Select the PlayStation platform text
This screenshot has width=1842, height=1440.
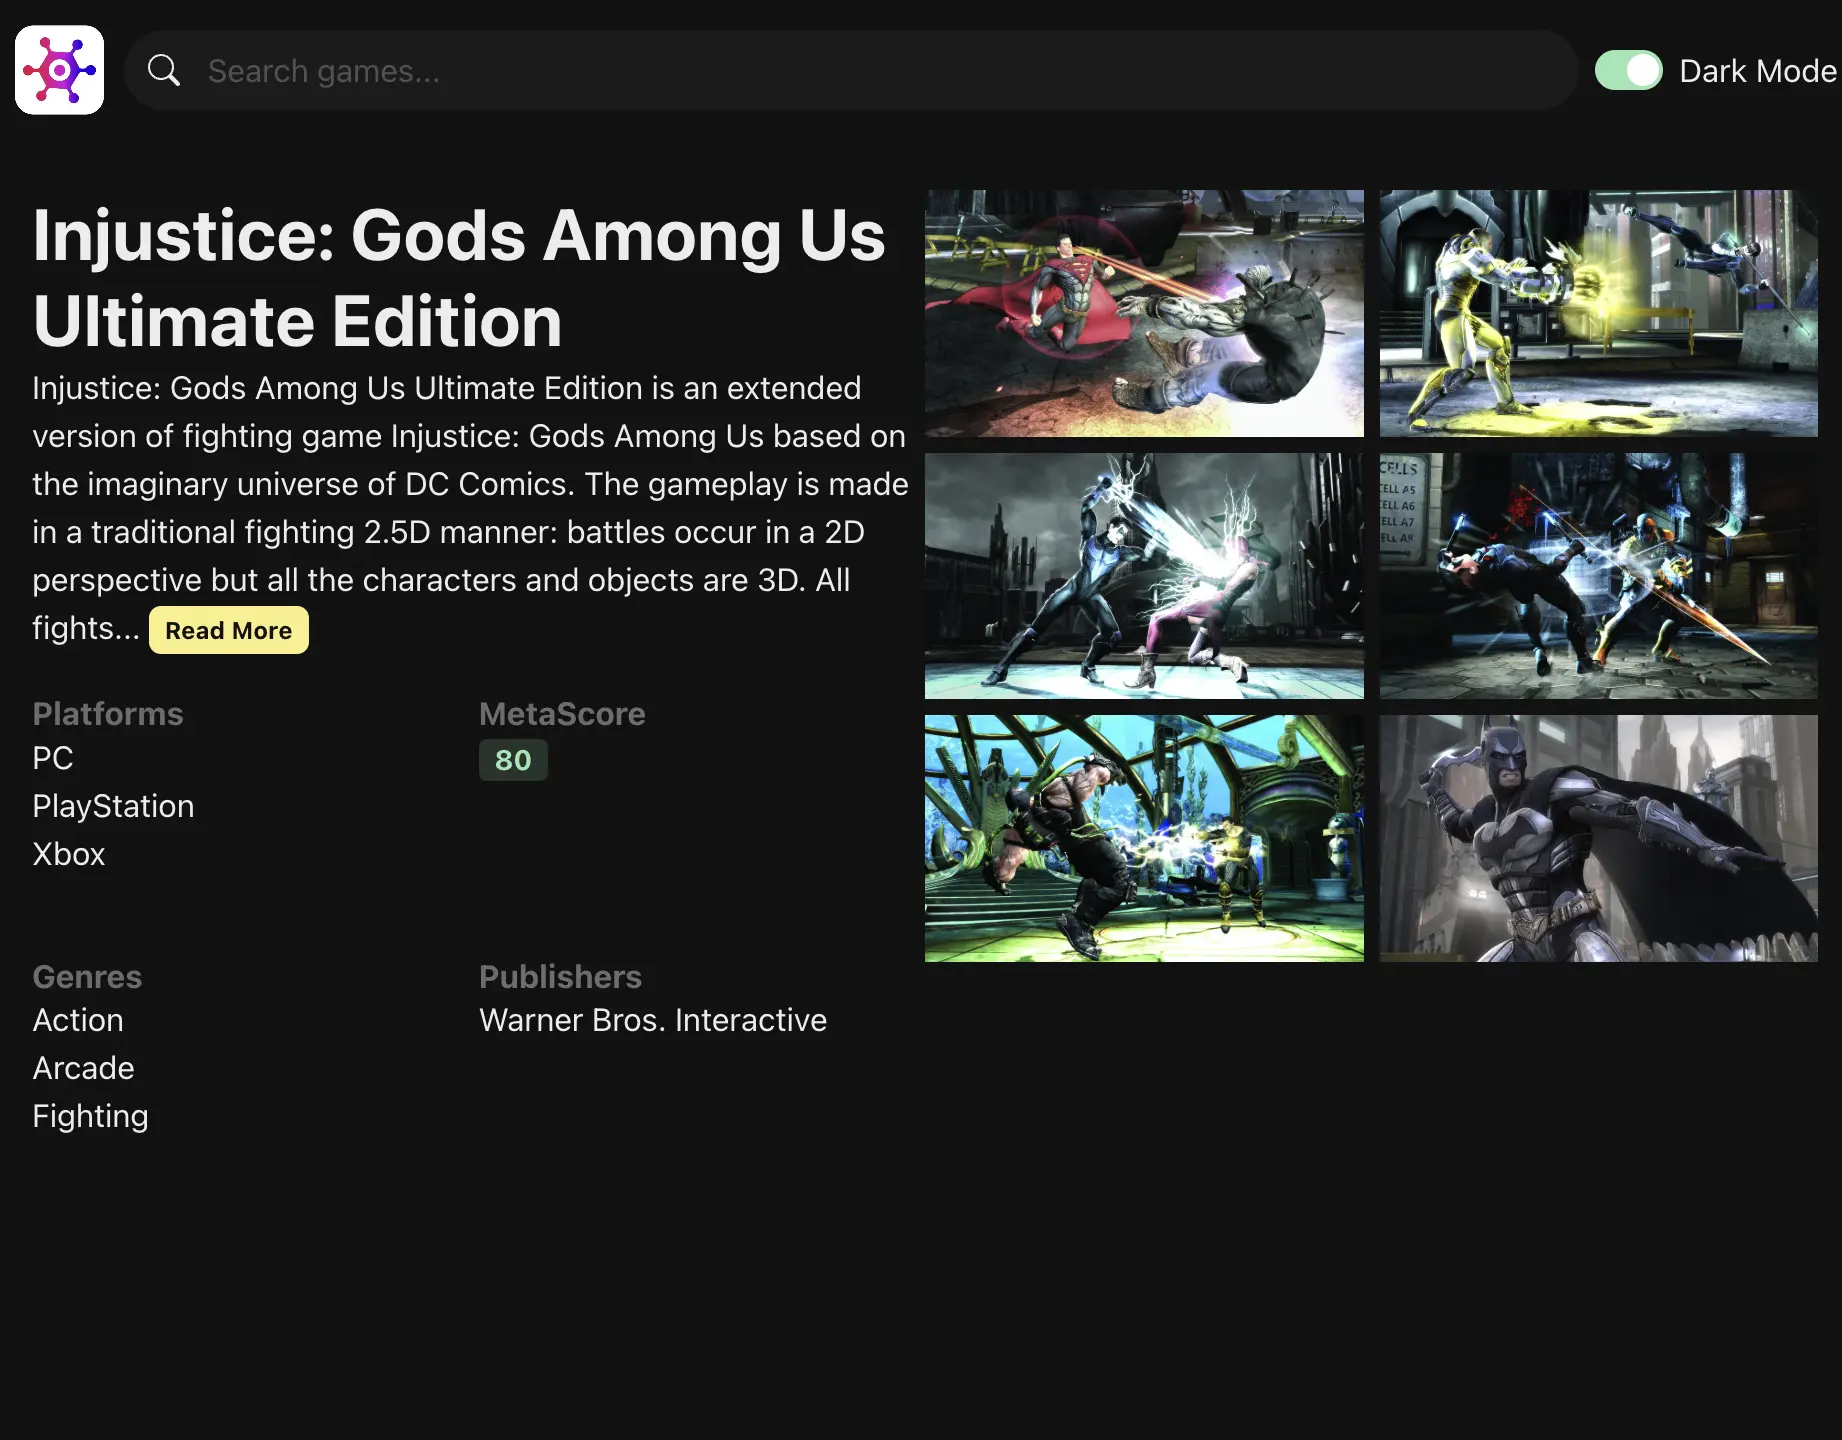(x=113, y=806)
